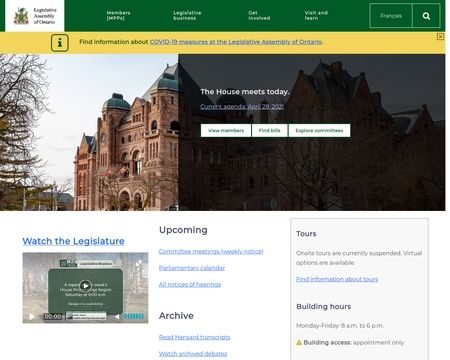Open Watch archived debates link
This screenshot has width=450, height=360.
click(193, 354)
